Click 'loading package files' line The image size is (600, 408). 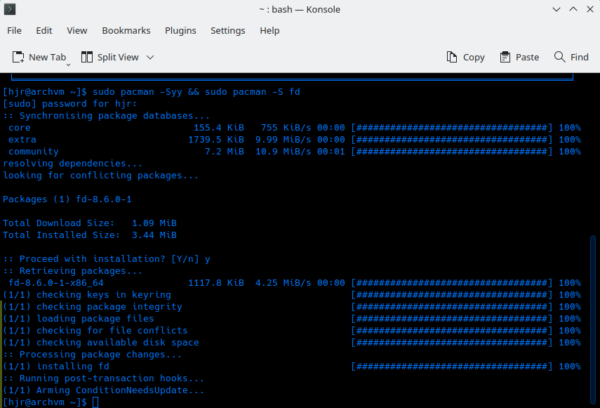[x=78, y=319]
